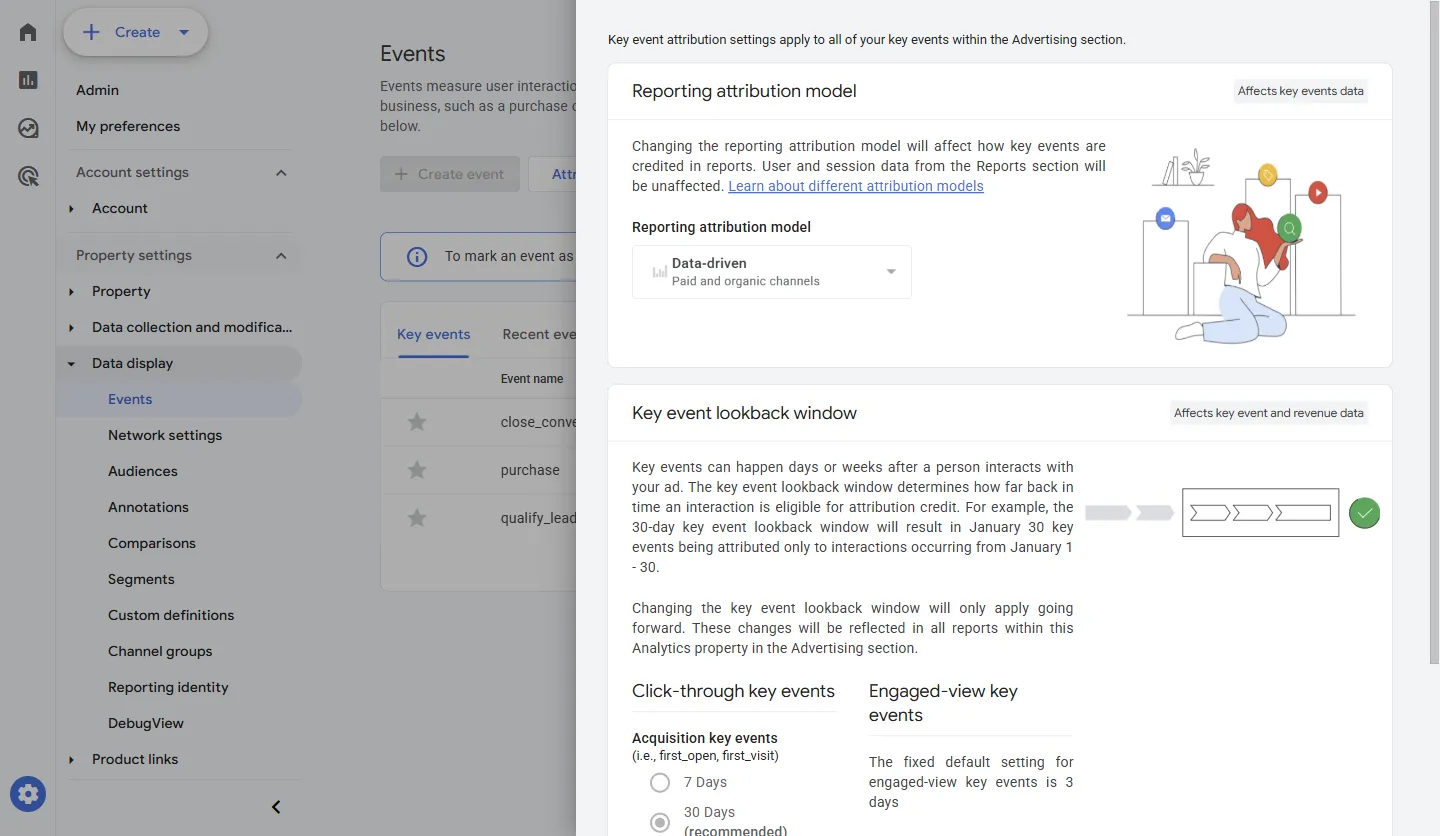Open Audiences in sidebar

(143, 471)
